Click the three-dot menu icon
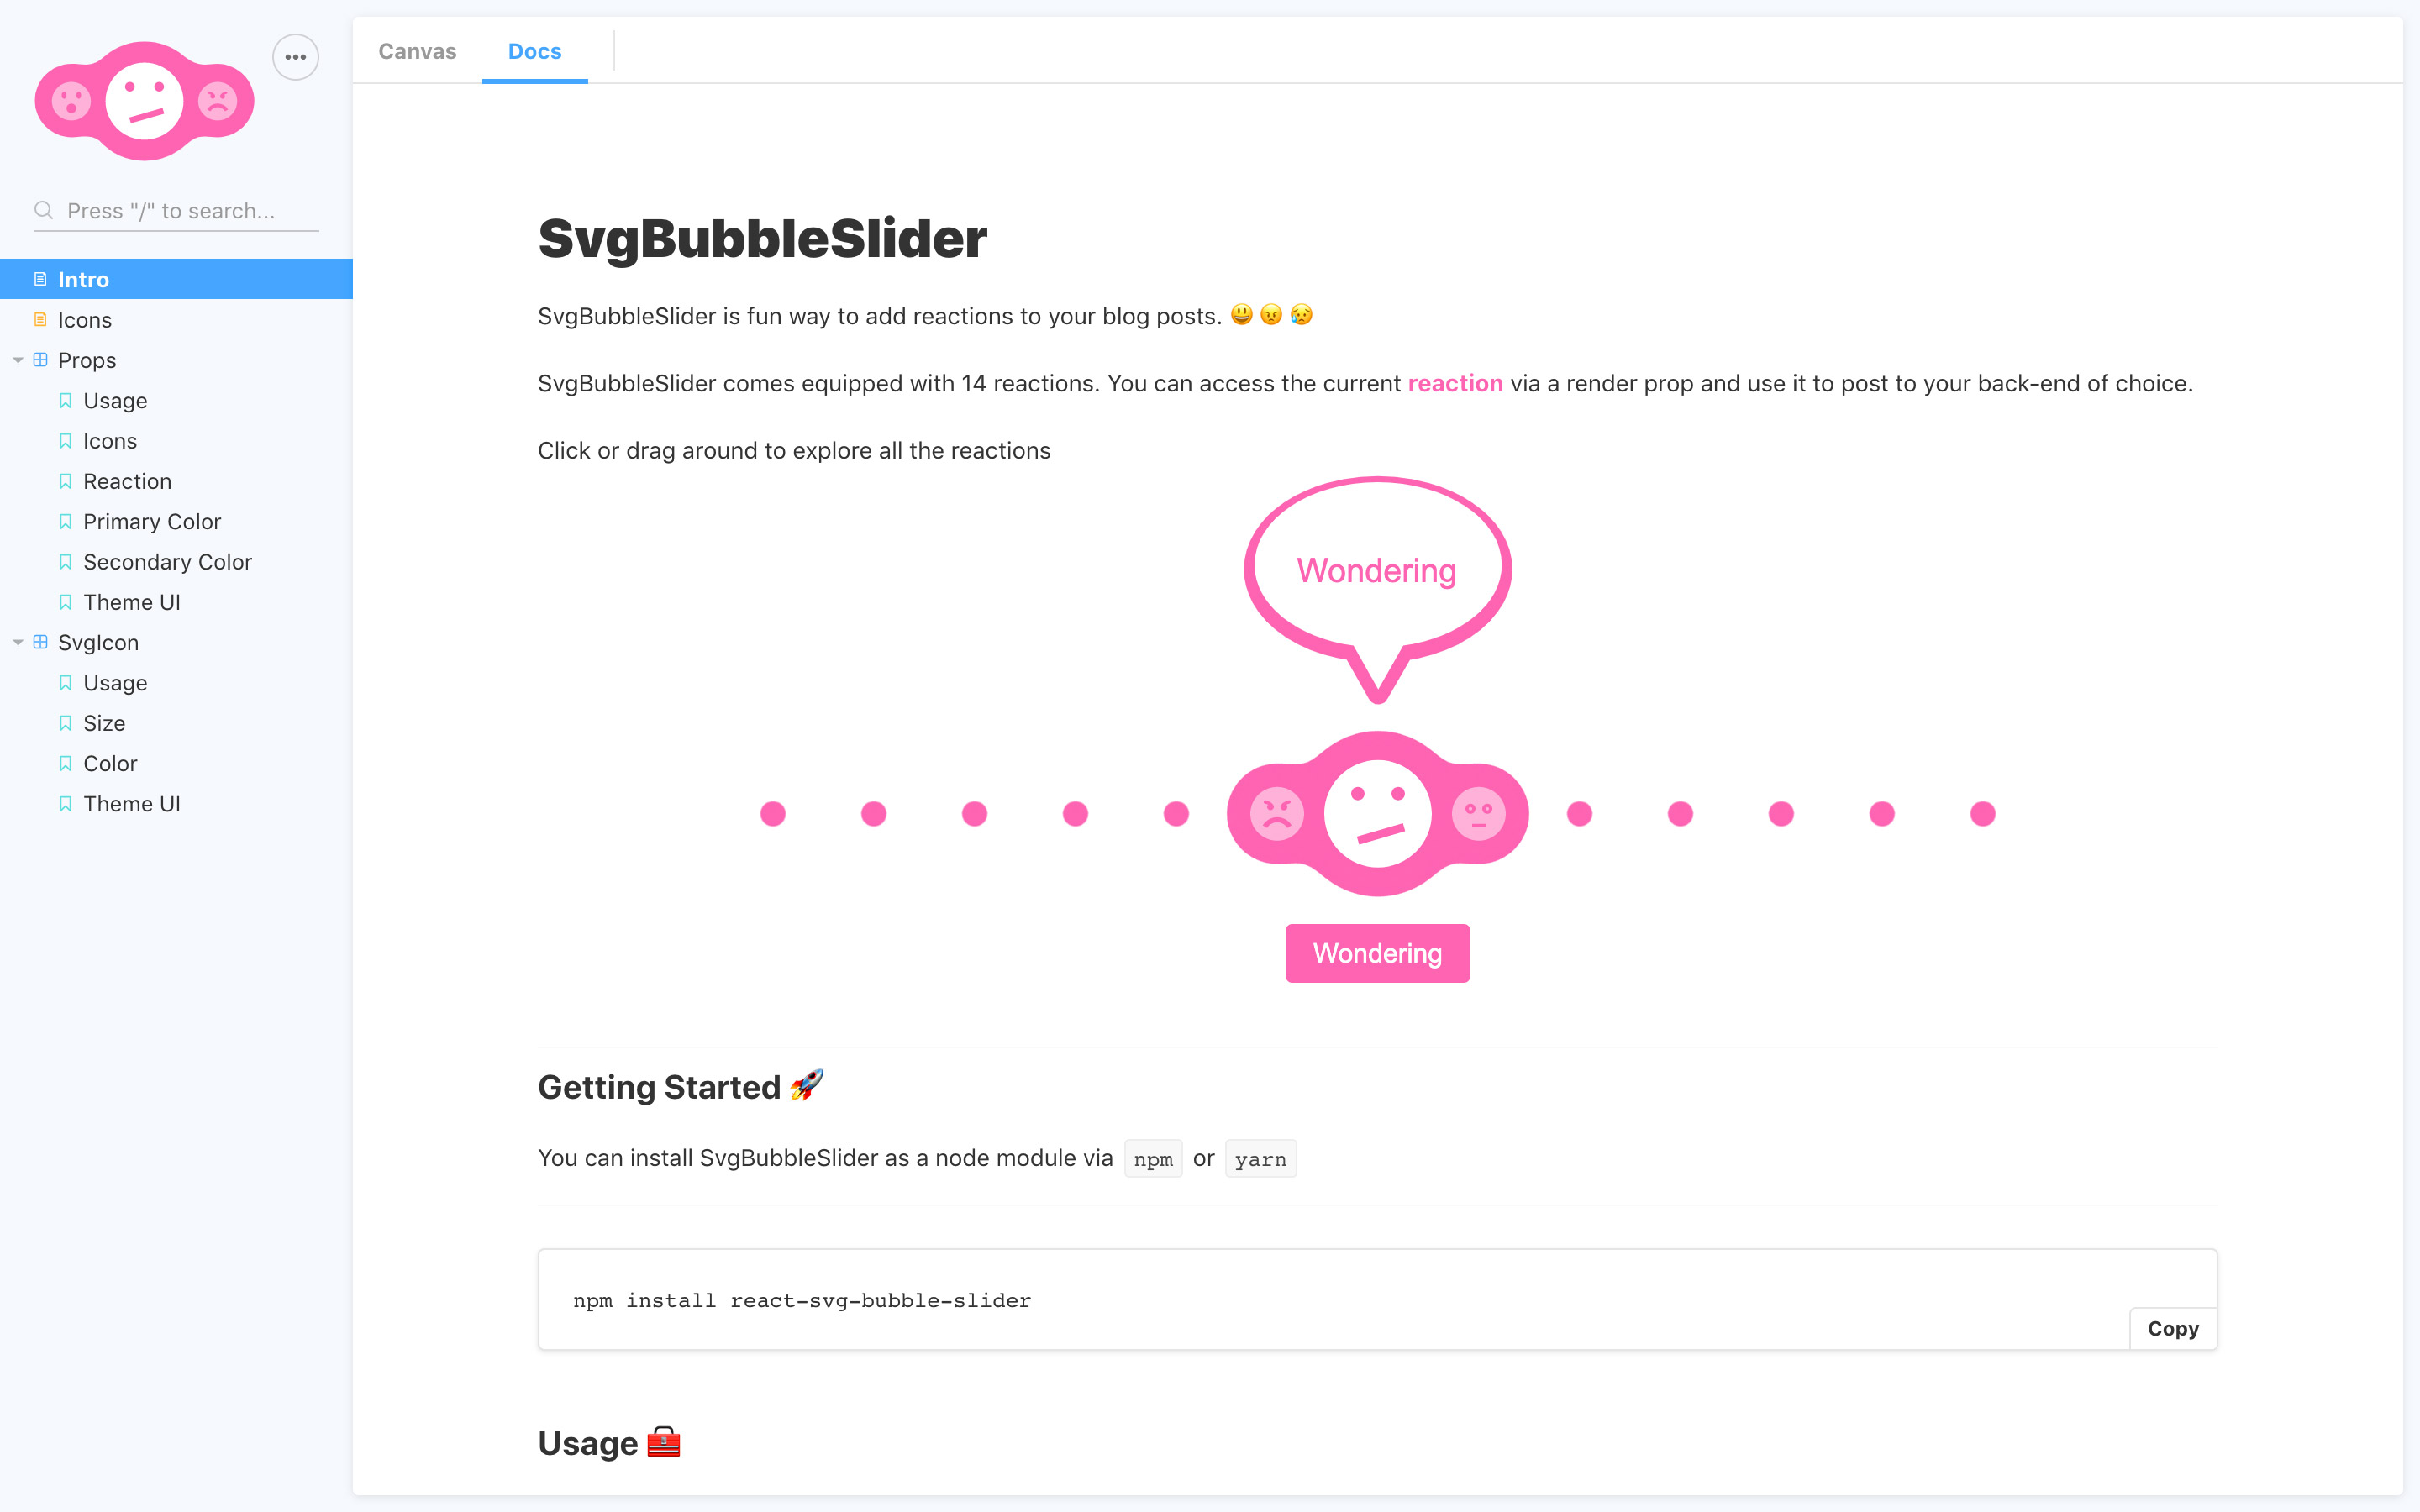The height and width of the screenshot is (1512, 2420). pos(294,55)
